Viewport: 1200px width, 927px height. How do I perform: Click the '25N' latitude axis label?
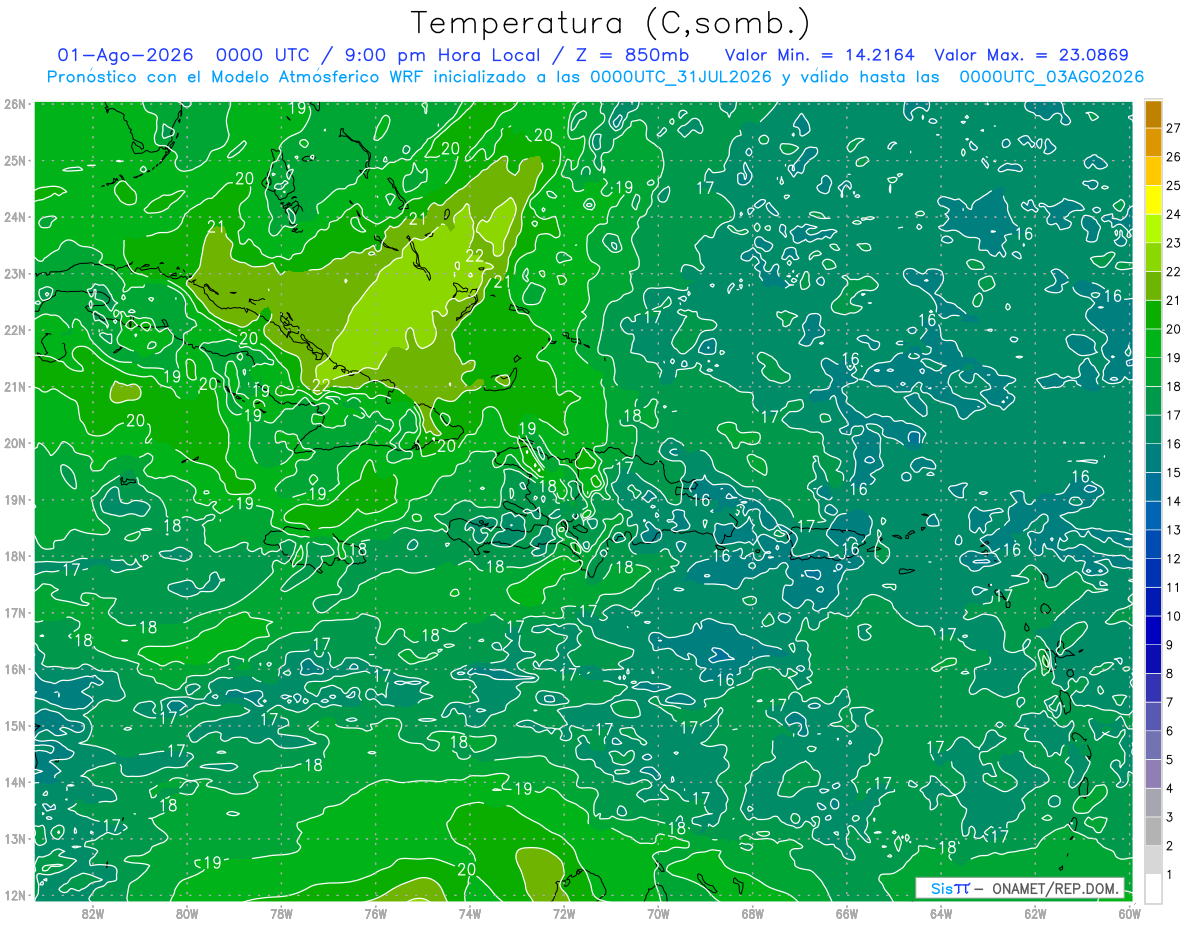(x=15, y=160)
